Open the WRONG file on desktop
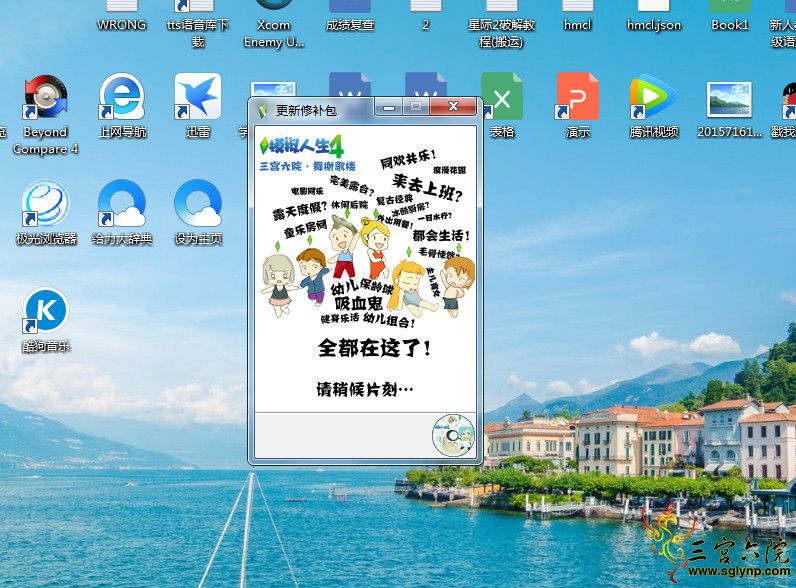Screen dimensions: 796x588 [x=122, y=16]
